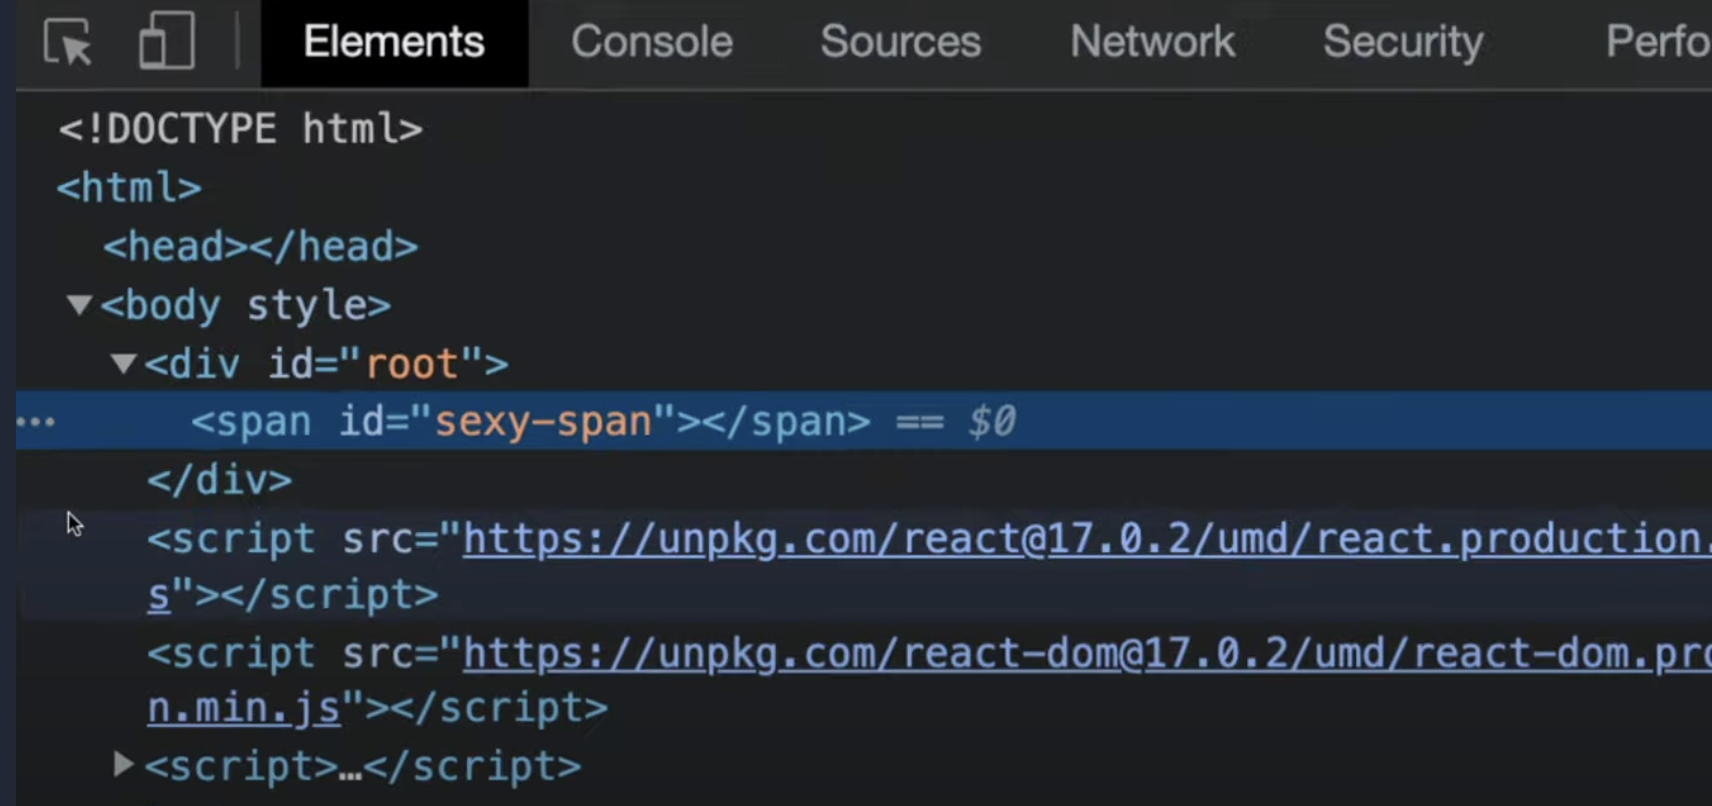Screen dimensions: 1712x806
Task: Select the empty head element row
Action: tap(260, 247)
